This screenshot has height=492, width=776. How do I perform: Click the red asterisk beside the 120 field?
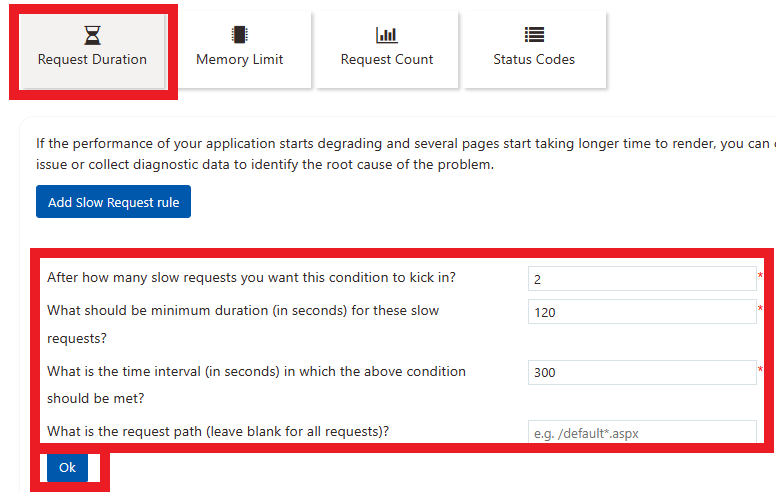[760, 308]
